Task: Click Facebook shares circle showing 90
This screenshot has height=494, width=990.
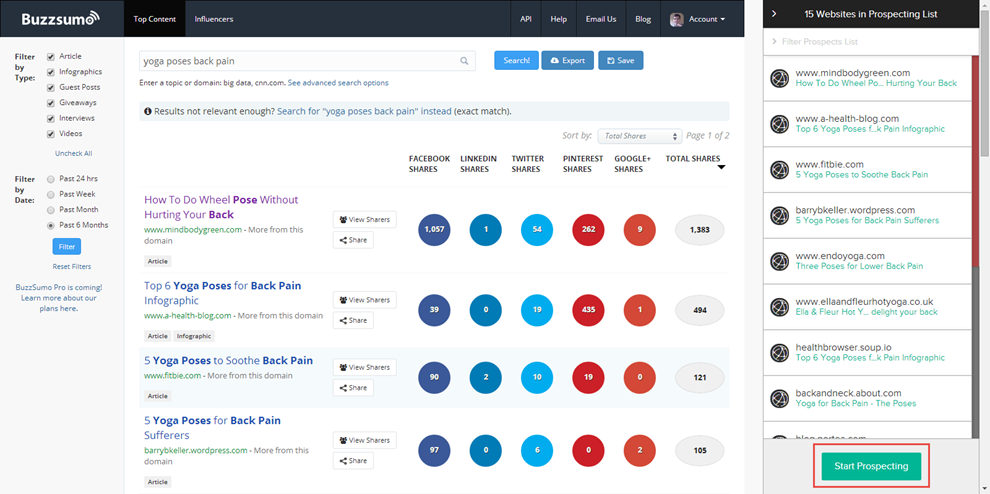Action: pos(434,378)
